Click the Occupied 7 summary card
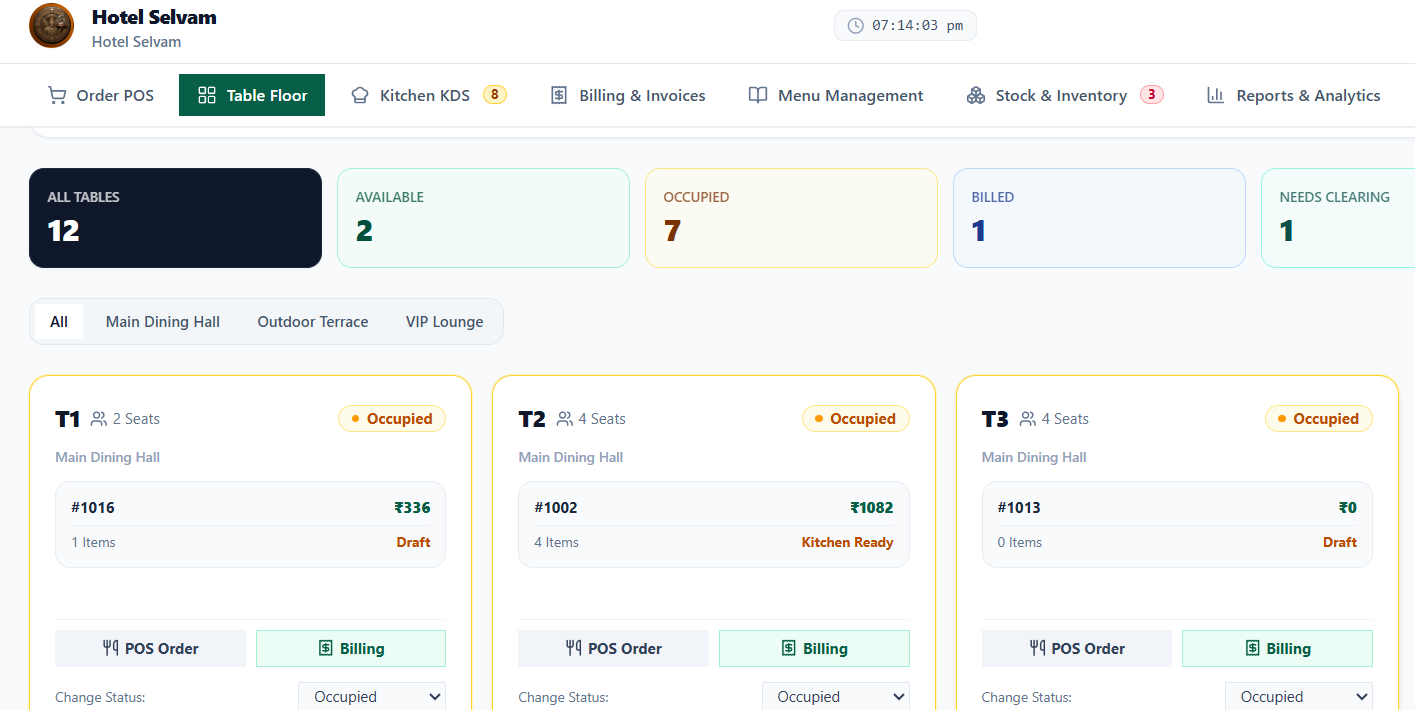Viewport: 1415px width, 710px height. click(791, 218)
